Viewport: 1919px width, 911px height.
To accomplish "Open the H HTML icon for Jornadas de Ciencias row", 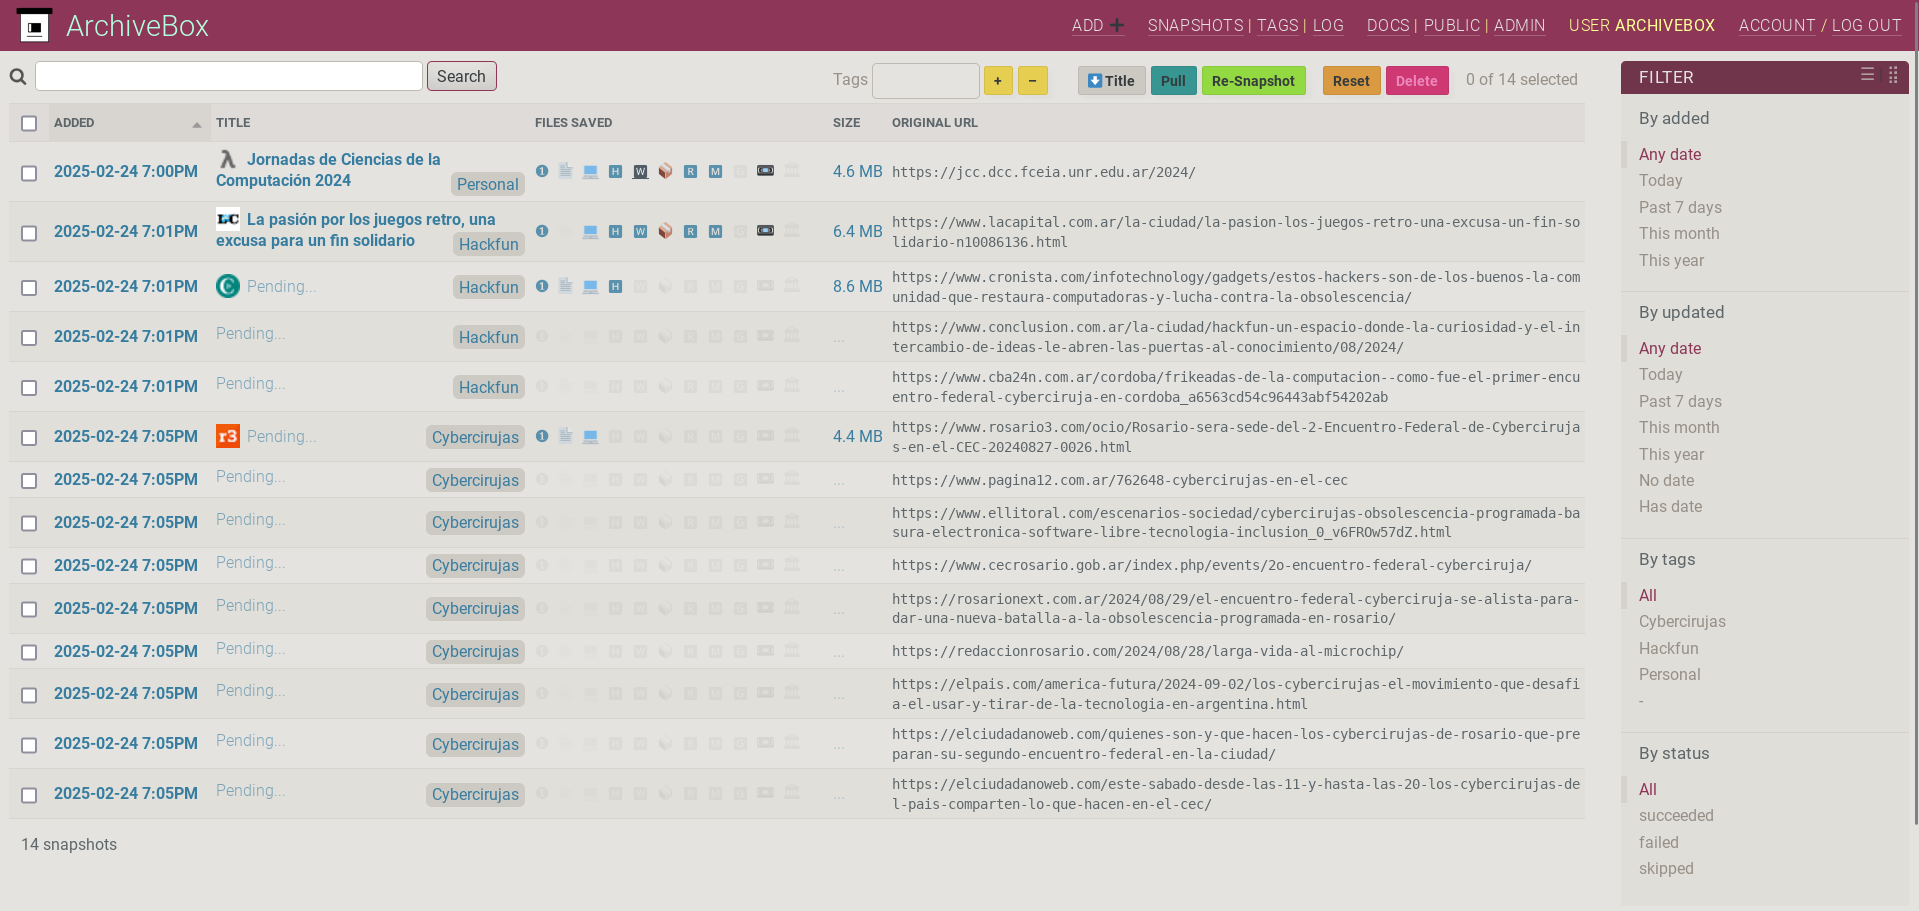I will pyautogui.click(x=615, y=172).
